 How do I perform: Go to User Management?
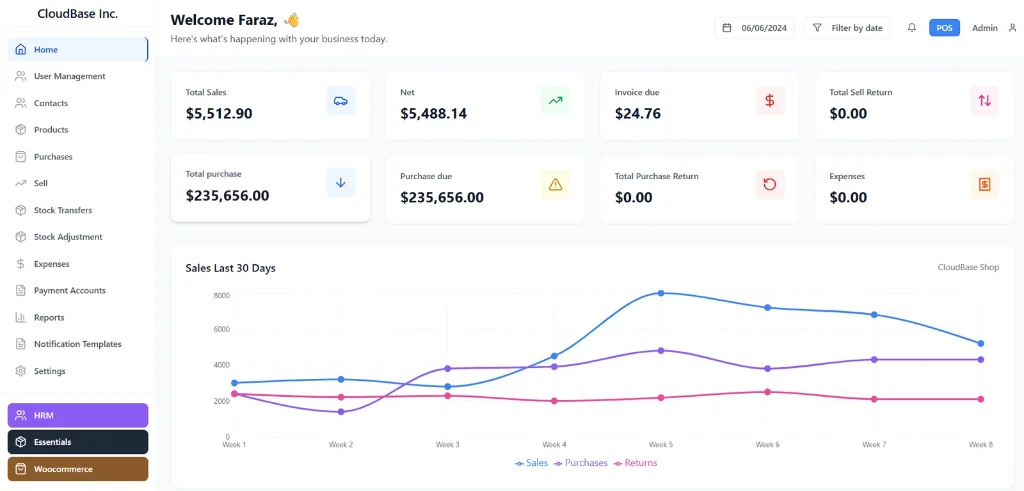coord(78,76)
